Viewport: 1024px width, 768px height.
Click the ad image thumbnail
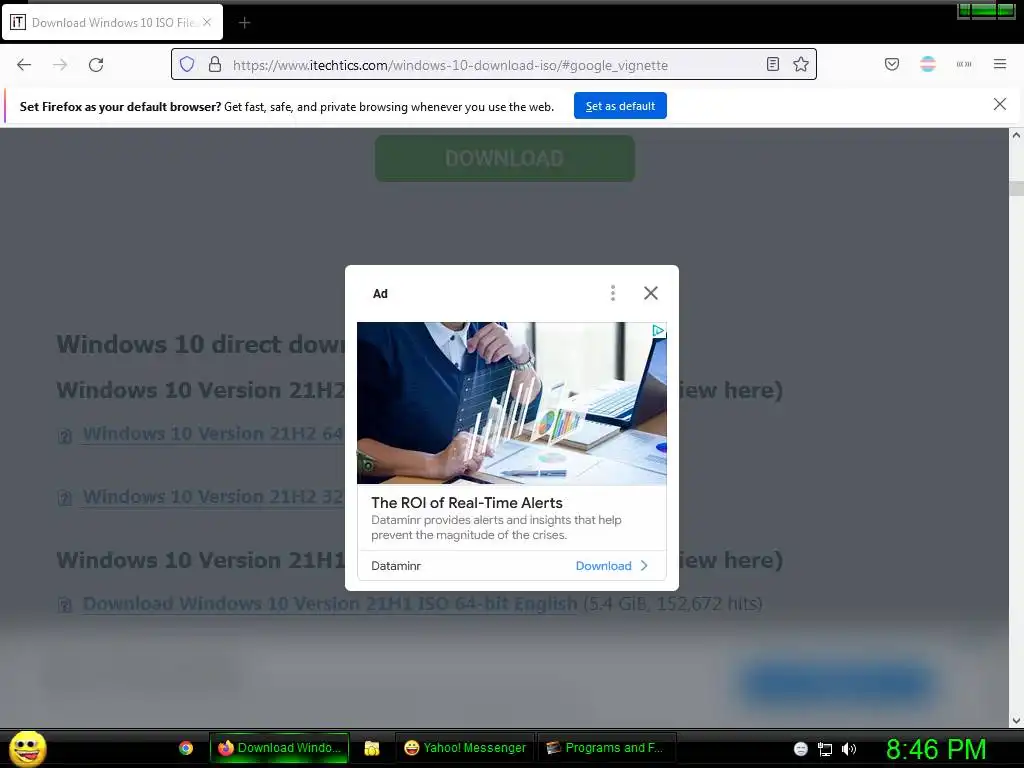click(x=511, y=403)
